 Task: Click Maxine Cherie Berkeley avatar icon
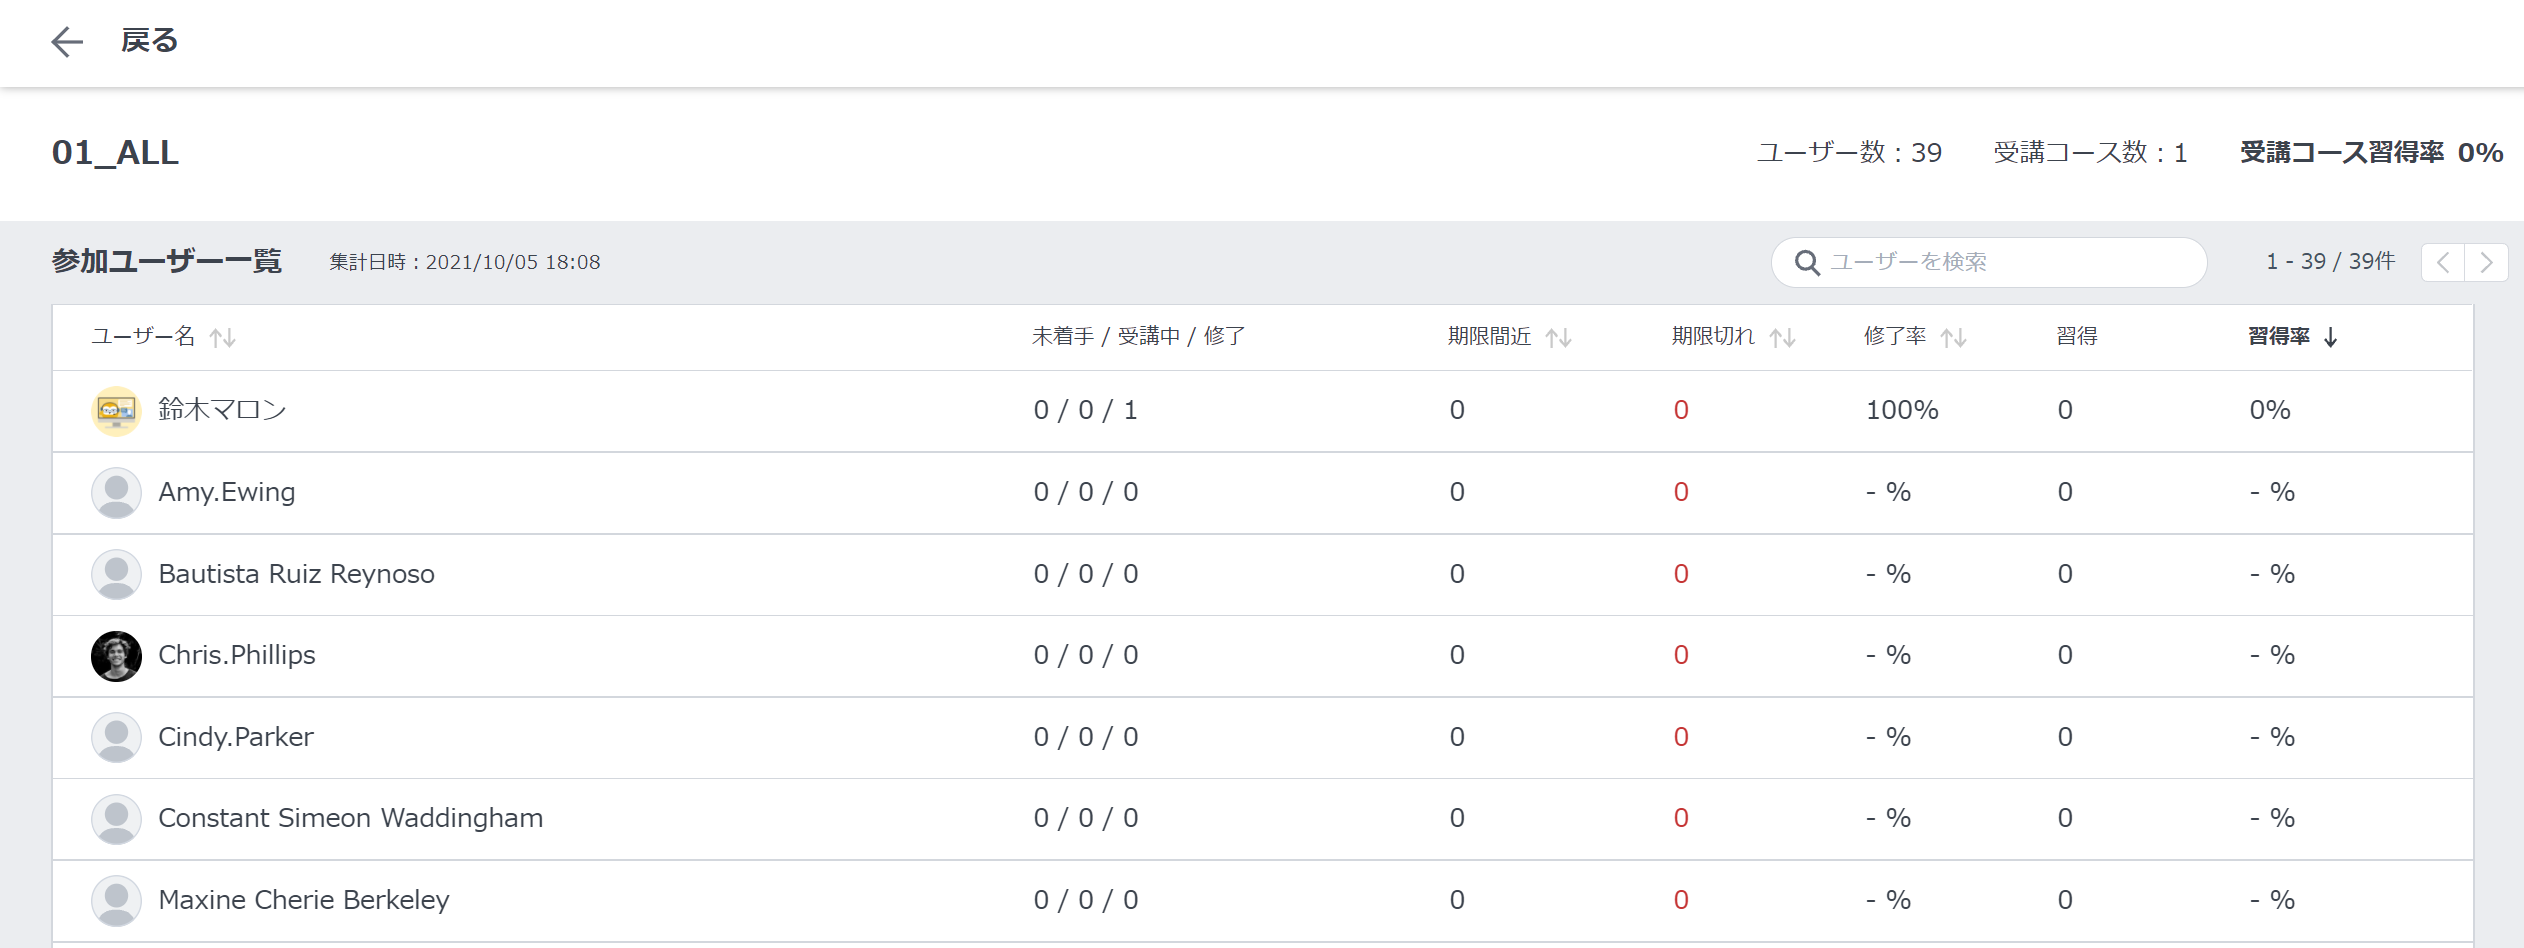pos(116,901)
